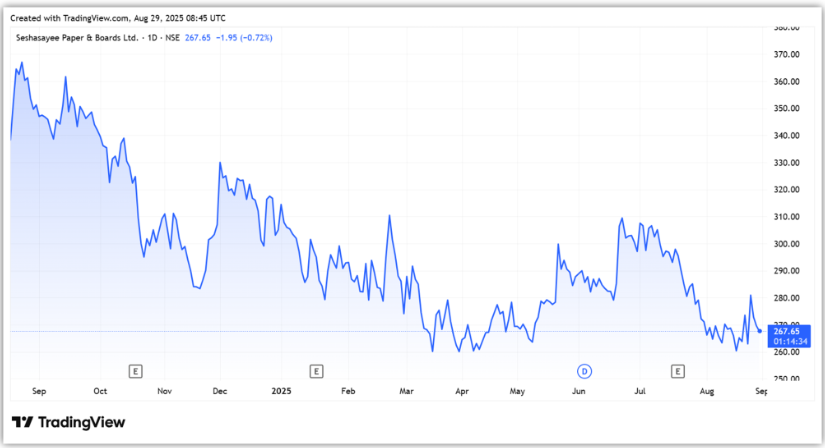Screen dimensions: 825x448
Task: Click the −1.95 (−0.72%) change value
Action: click(244, 37)
